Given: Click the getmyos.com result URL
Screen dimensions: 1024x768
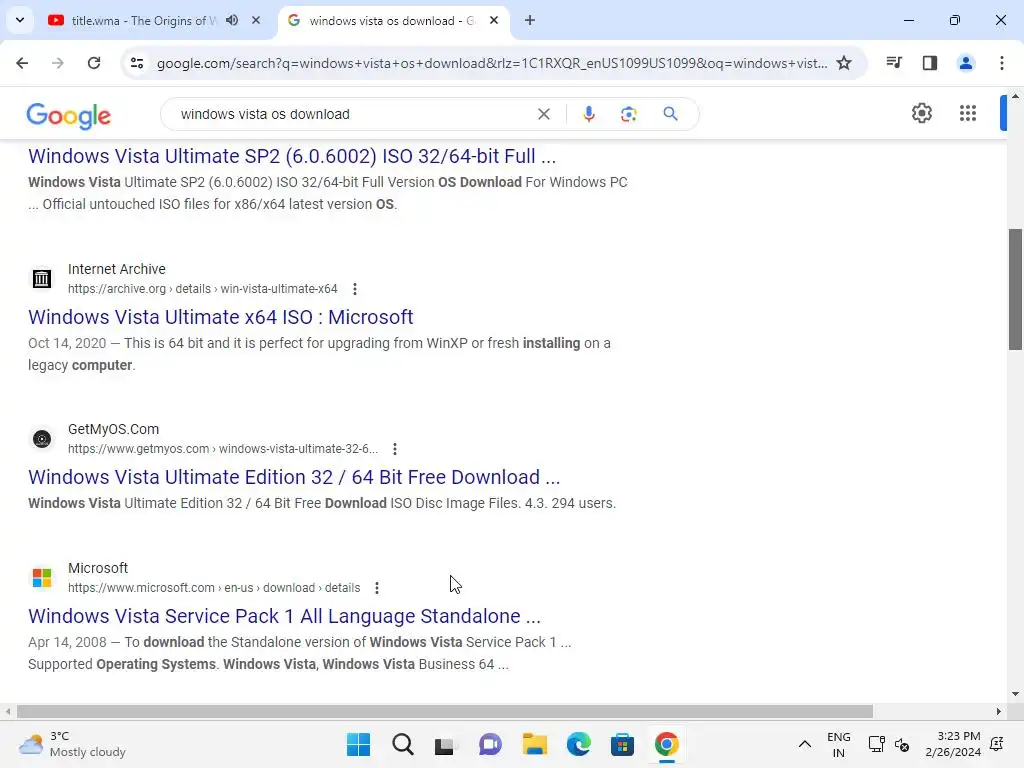Looking at the screenshot, I should (x=223, y=449).
